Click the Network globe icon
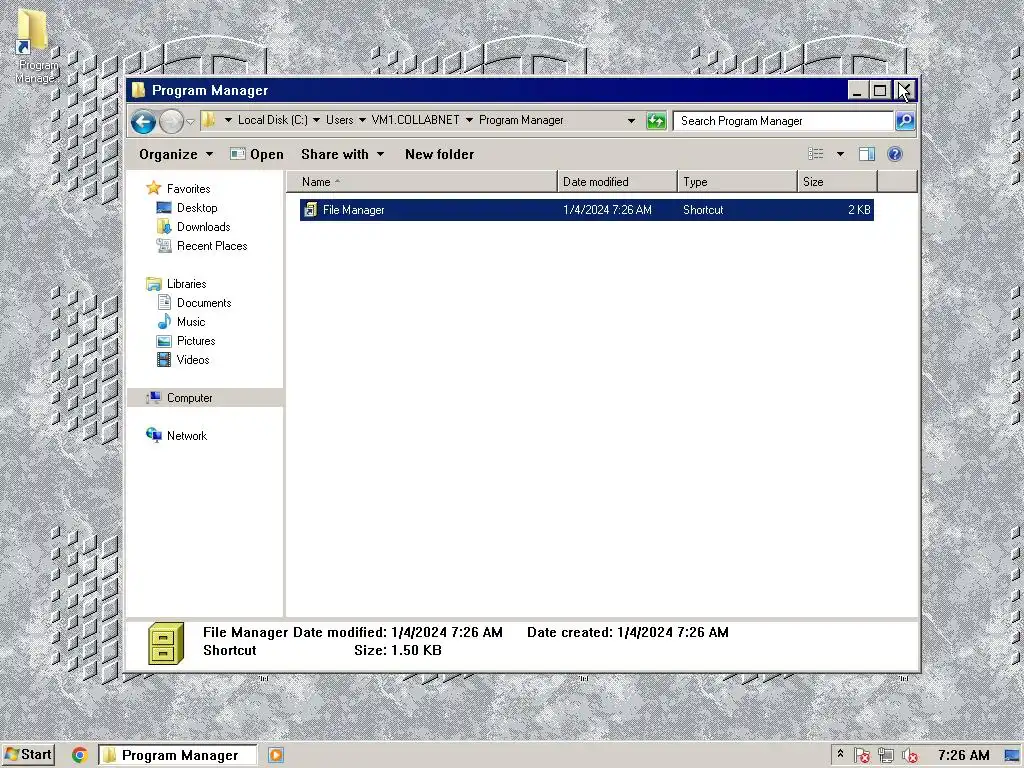The image size is (1024, 768). click(154, 435)
